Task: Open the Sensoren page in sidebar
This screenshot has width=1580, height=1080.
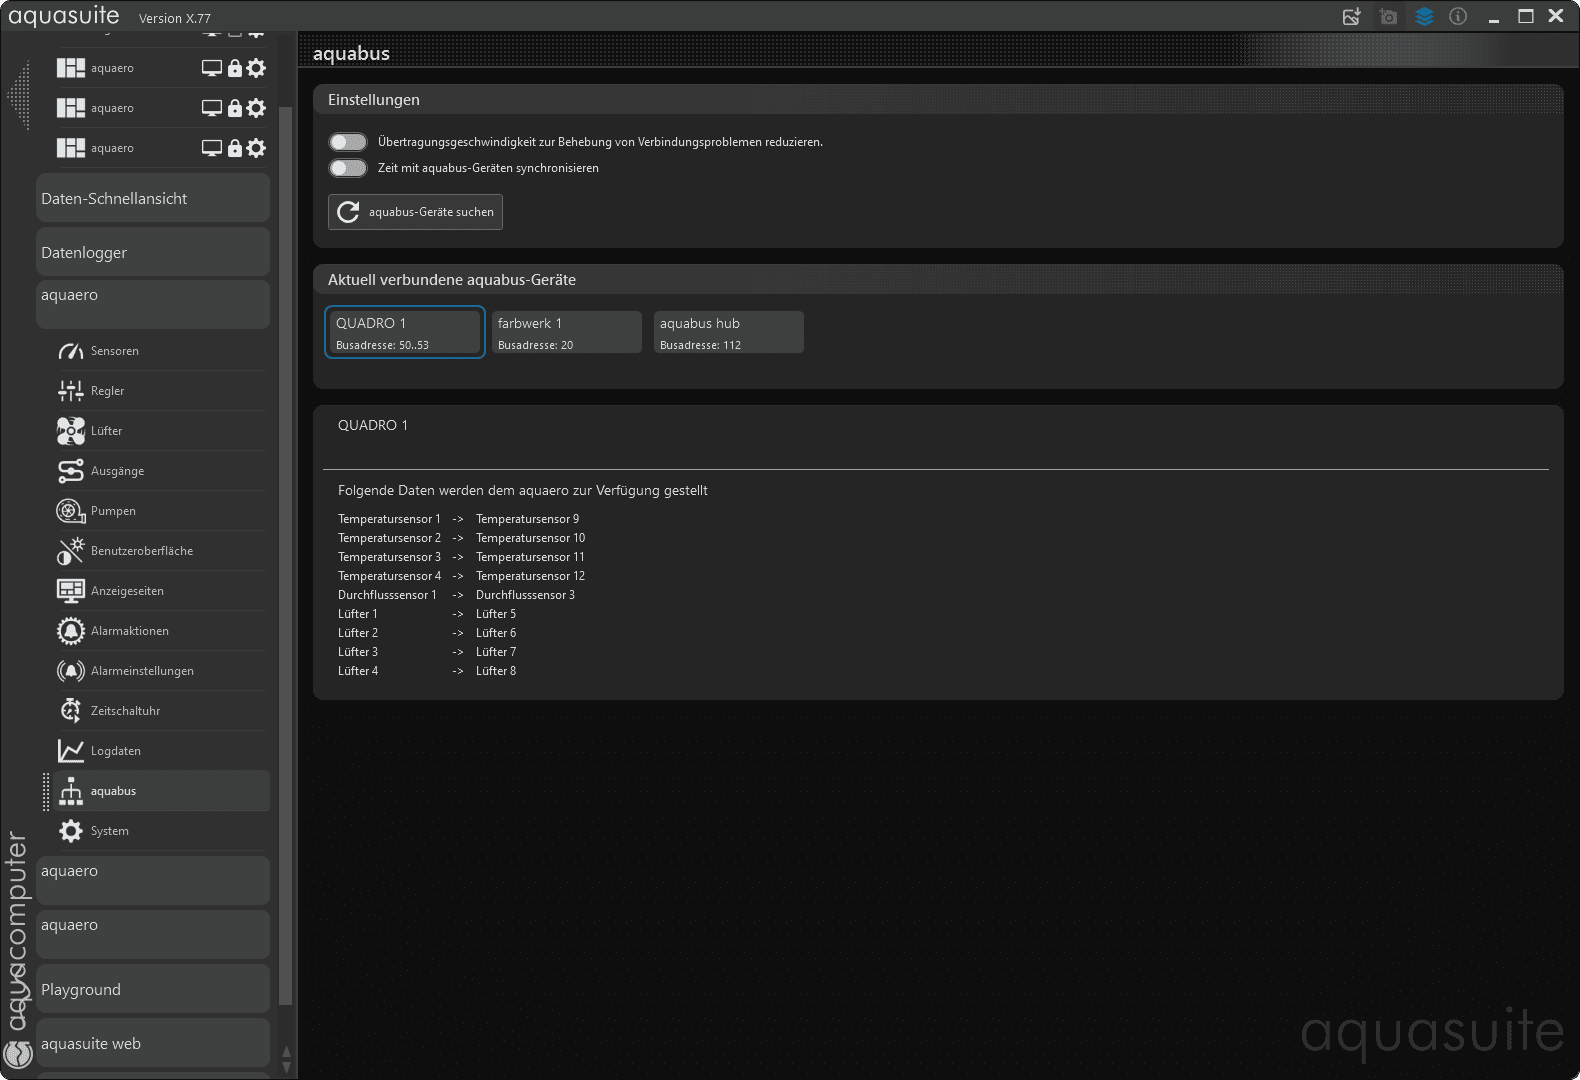Action: (162, 351)
